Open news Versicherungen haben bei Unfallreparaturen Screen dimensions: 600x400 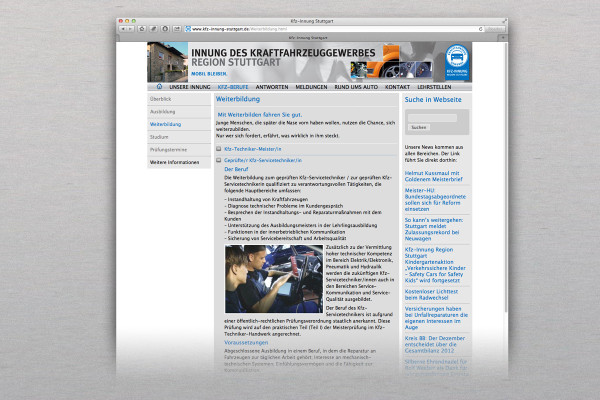tap(436, 318)
